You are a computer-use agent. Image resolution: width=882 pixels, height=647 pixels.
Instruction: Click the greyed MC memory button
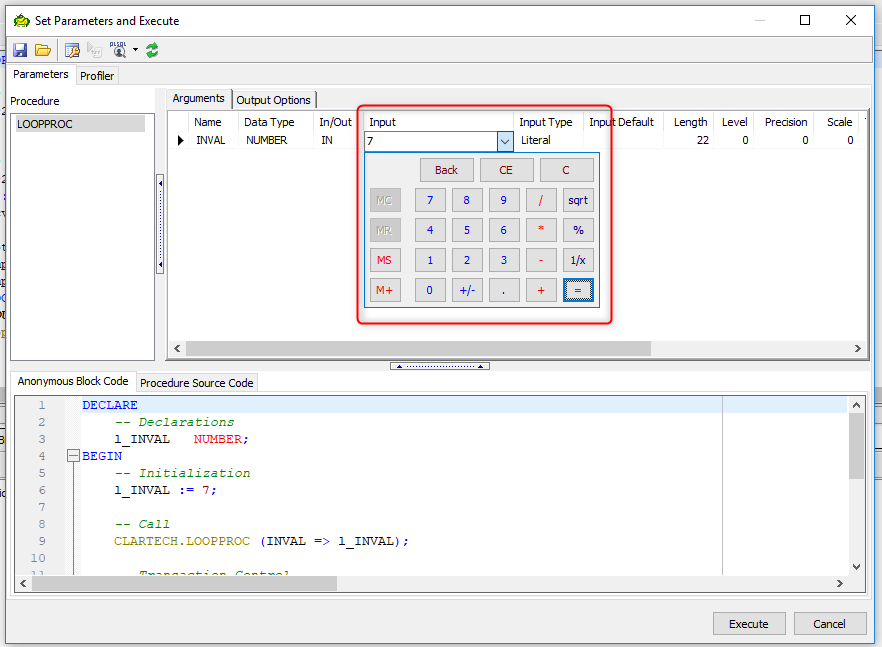tap(385, 200)
